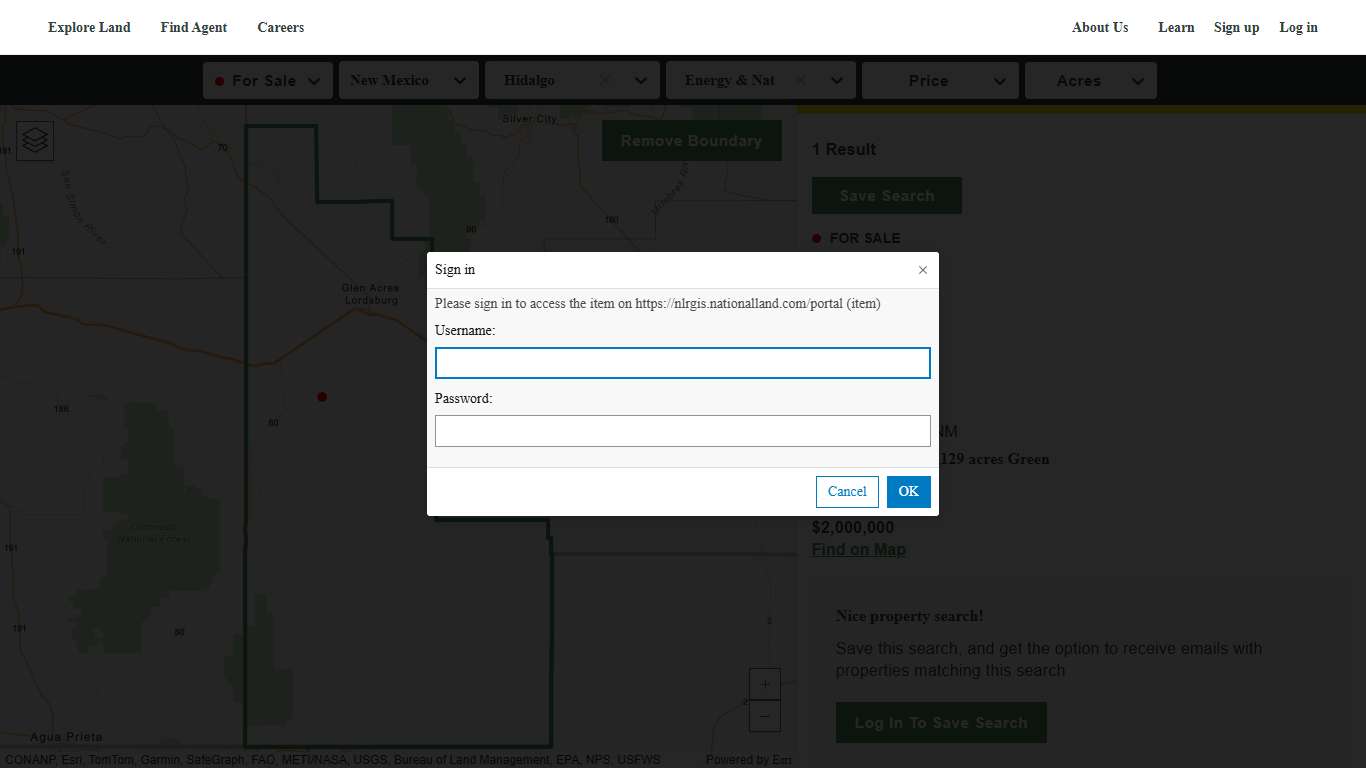Click the map zoom out button
Viewport: 1366px width, 768px height.
coord(764,716)
